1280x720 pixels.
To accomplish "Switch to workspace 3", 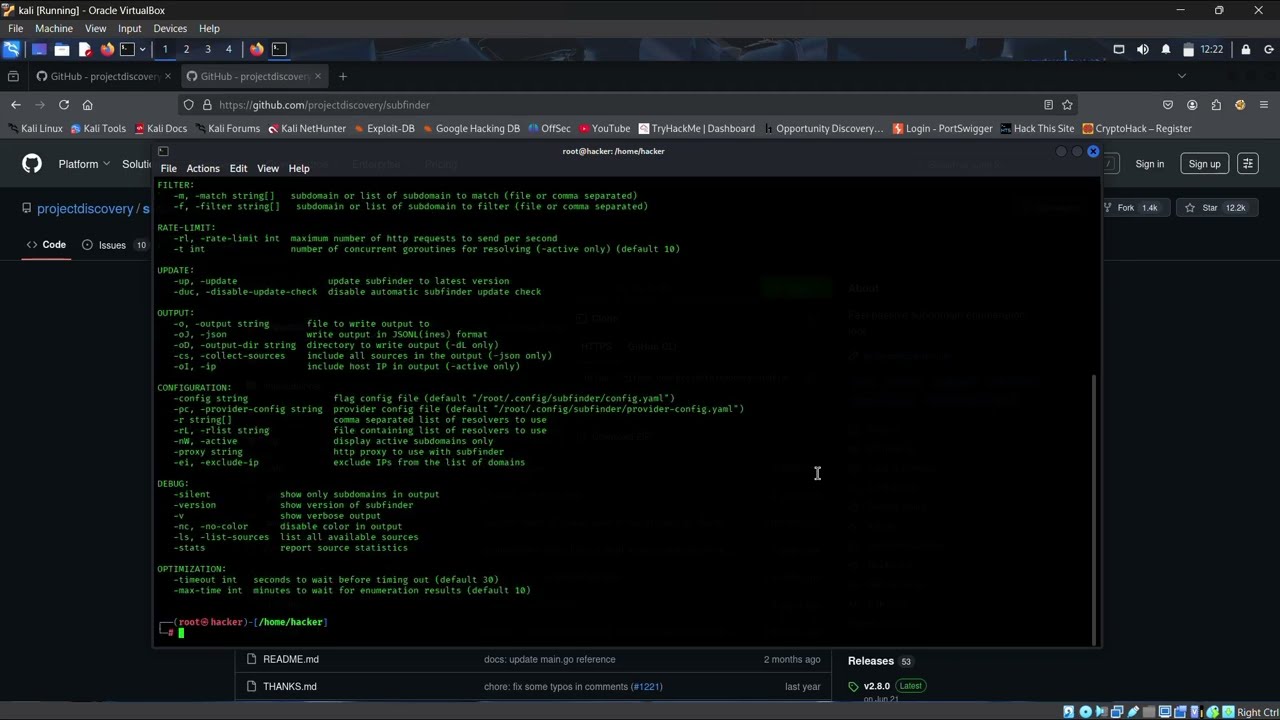I will pyautogui.click(x=208, y=49).
